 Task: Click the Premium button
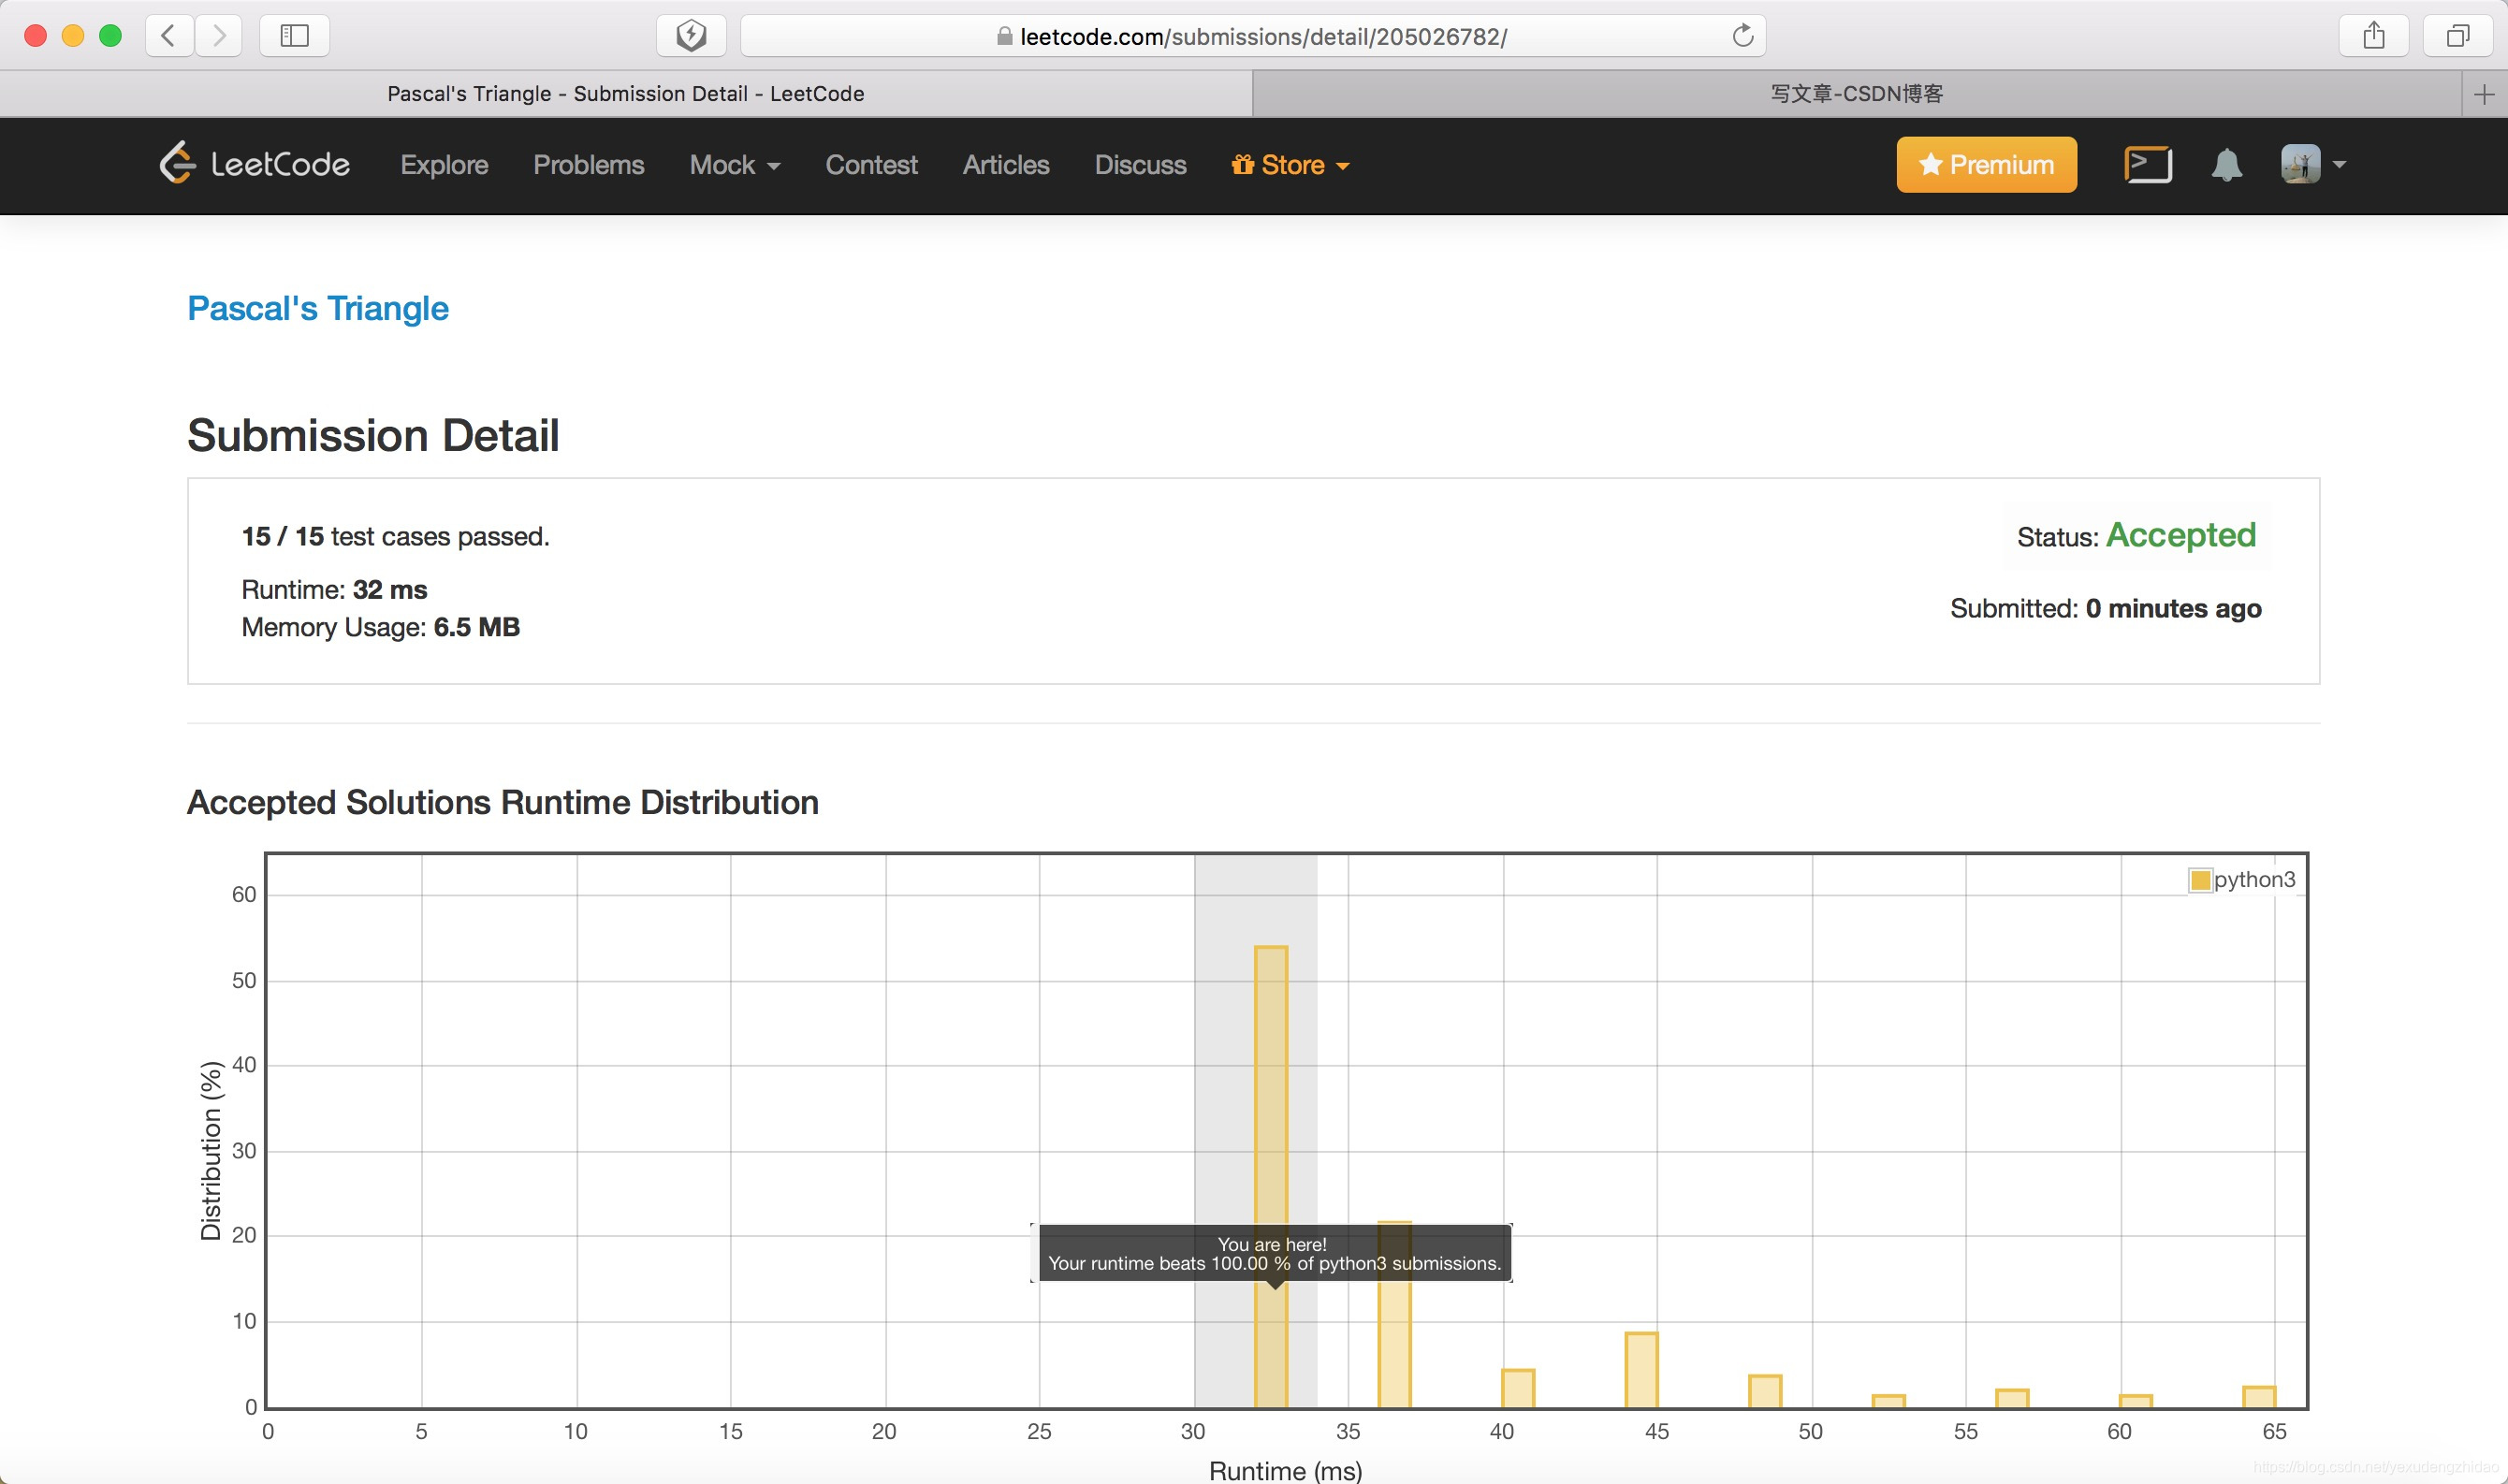[1986, 164]
